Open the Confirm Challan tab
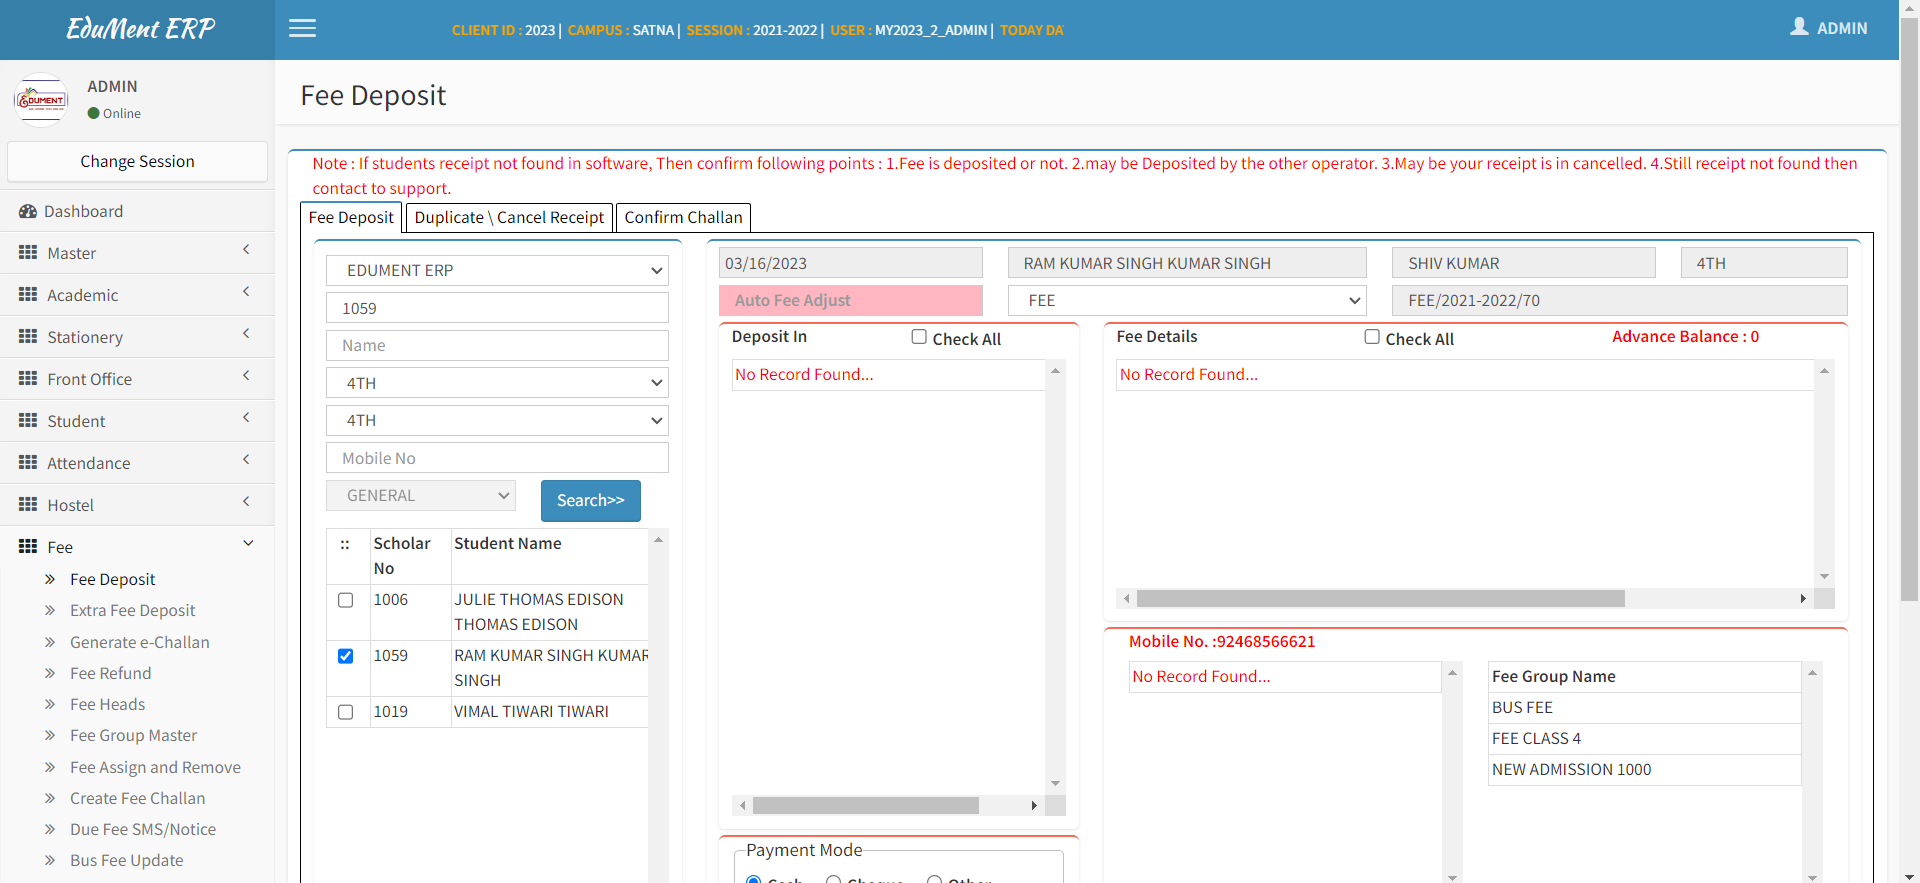Image resolution: width=1920 pixels, height=883 pixels. click(x=683, y=218)
